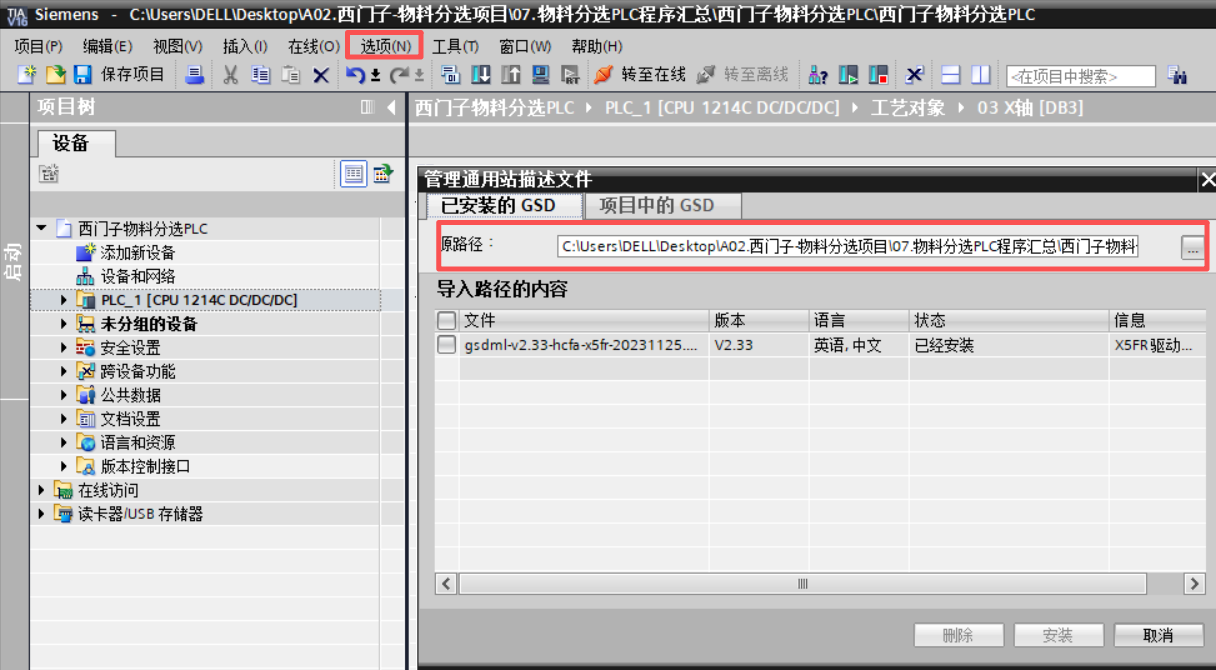1216x670 pixels.
Task: Click project tree column view icon
Action: click(x=367, y=107)
